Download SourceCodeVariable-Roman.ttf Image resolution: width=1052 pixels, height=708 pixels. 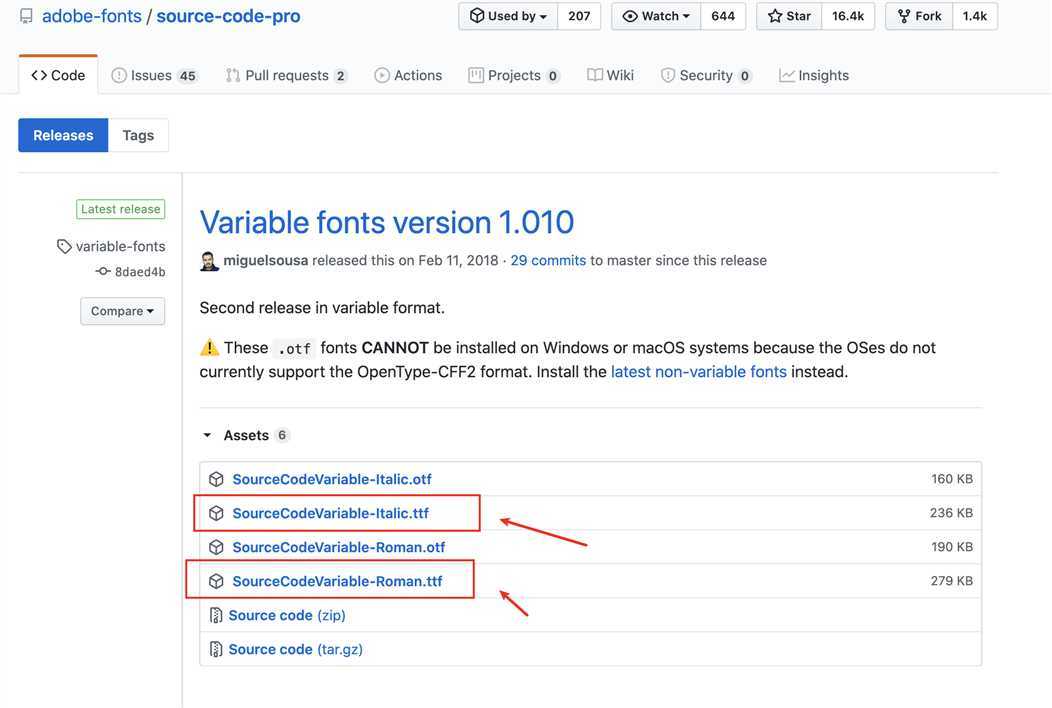(337, 581)
